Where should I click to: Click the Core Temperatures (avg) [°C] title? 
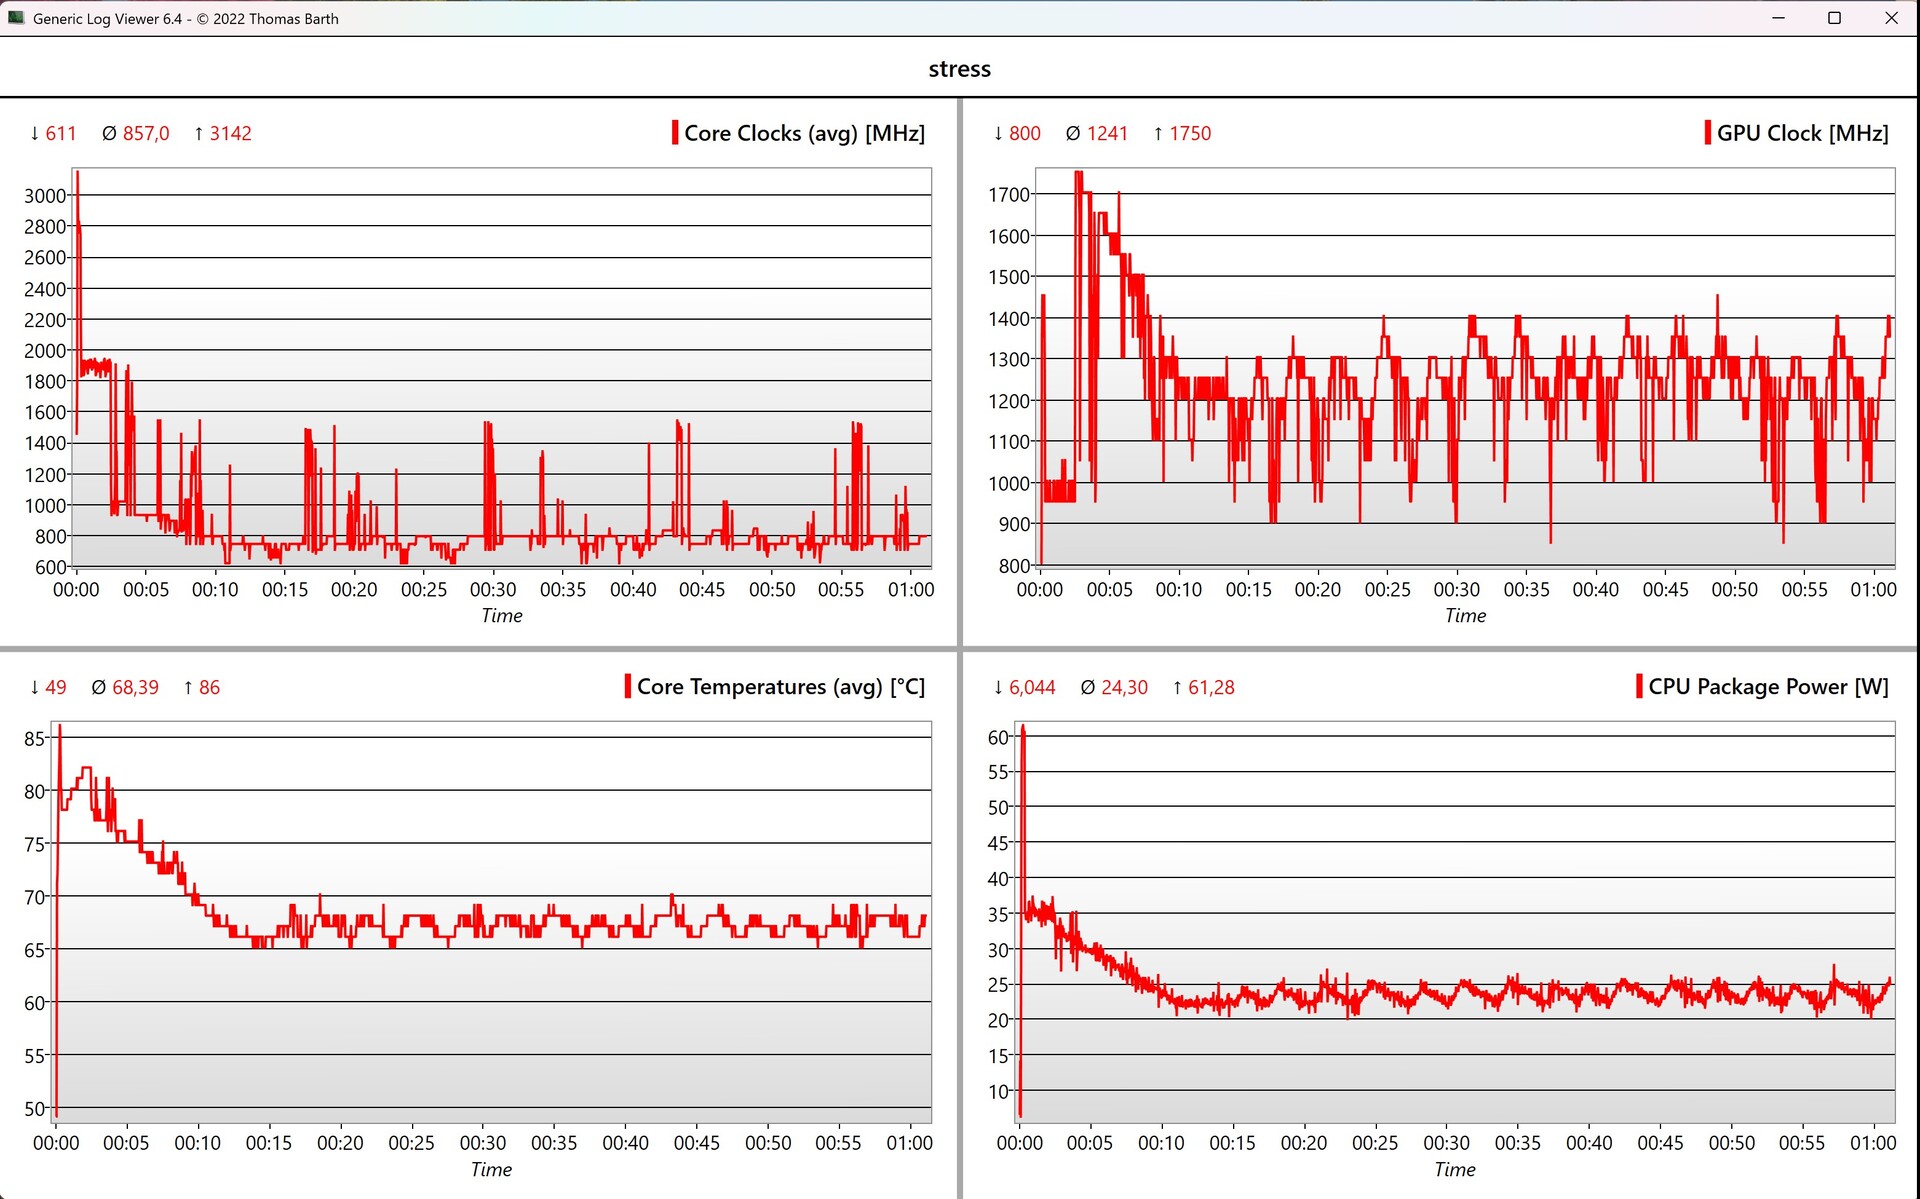point(780,686)
